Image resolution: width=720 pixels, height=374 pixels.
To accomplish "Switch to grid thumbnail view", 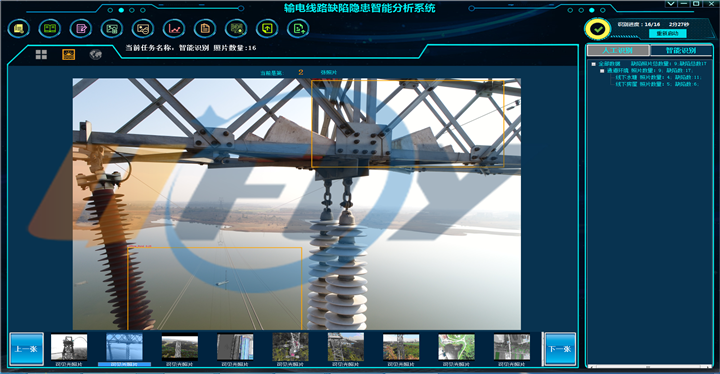I will 41,55.
